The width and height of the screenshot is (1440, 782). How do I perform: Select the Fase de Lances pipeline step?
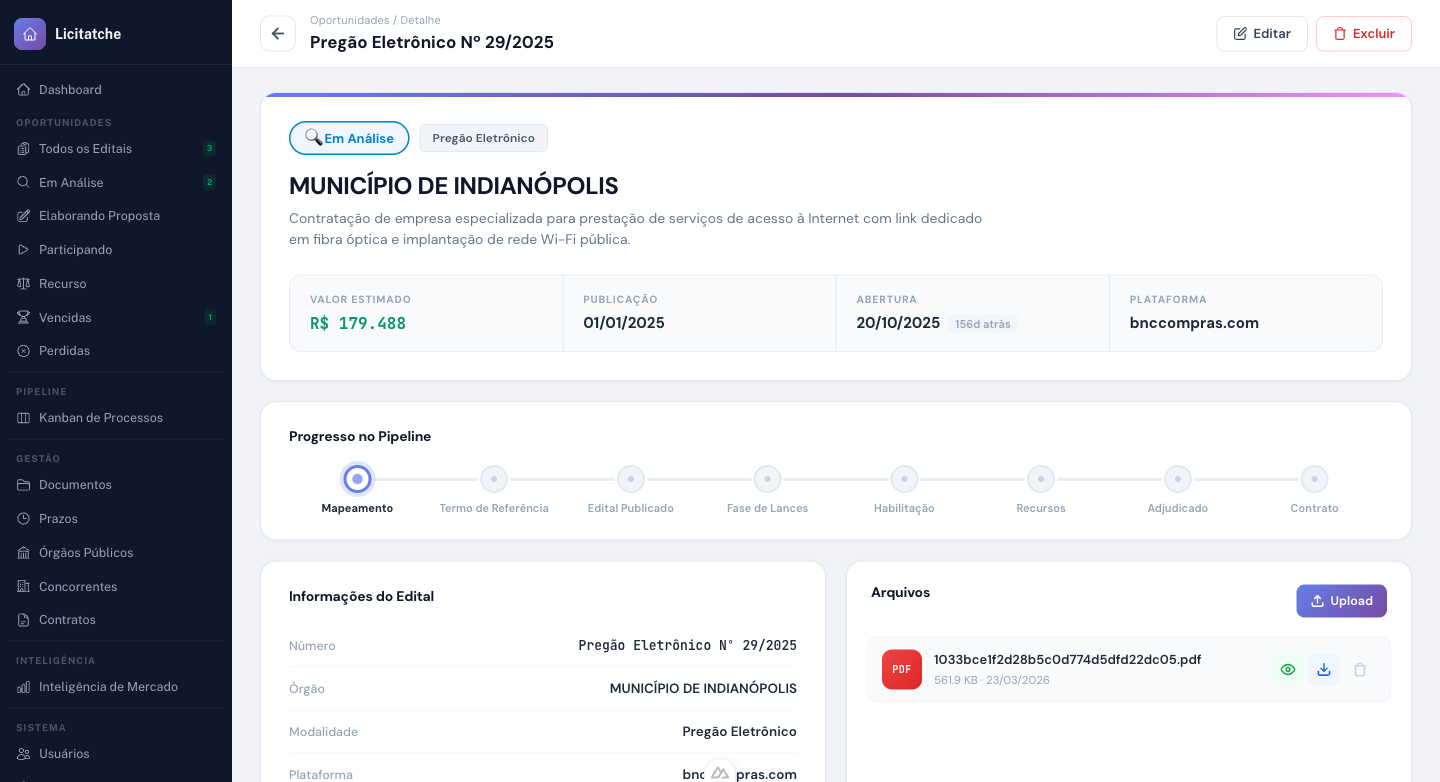point(767,480)
